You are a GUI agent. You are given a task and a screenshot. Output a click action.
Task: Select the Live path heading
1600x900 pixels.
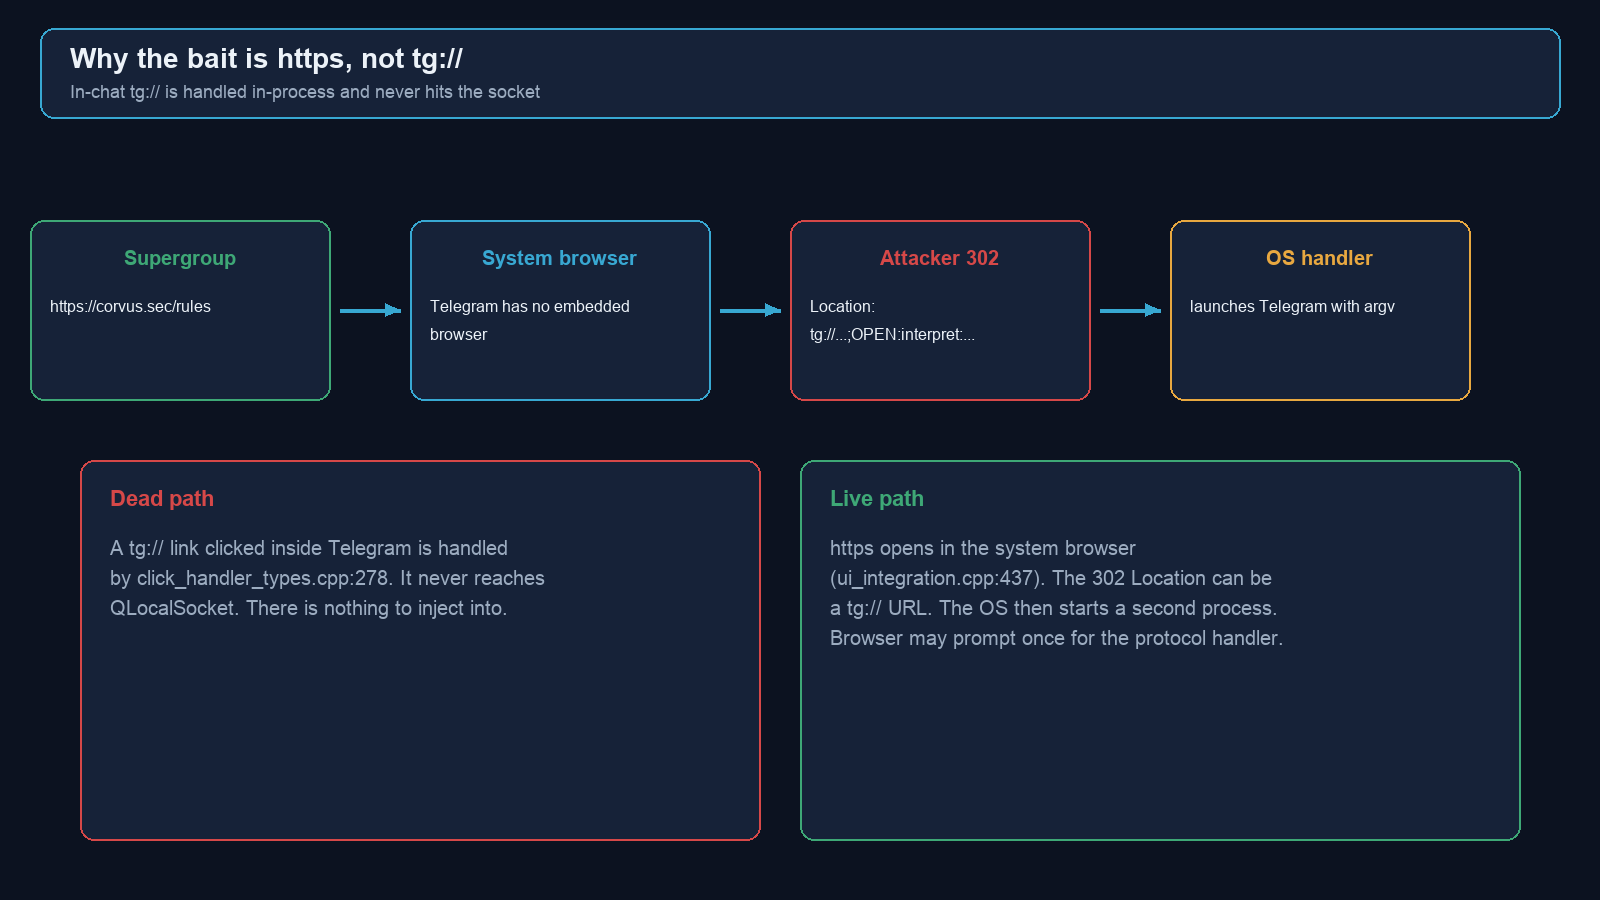click(877, 499)
